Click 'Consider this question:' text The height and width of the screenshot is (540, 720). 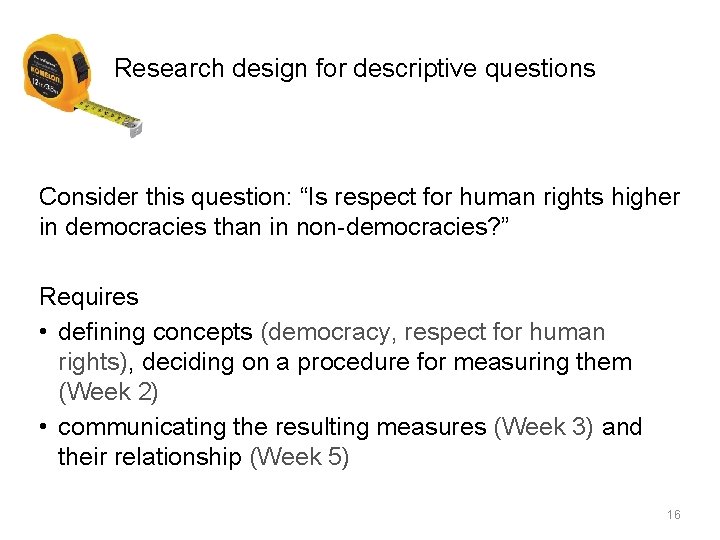(165, 197)
